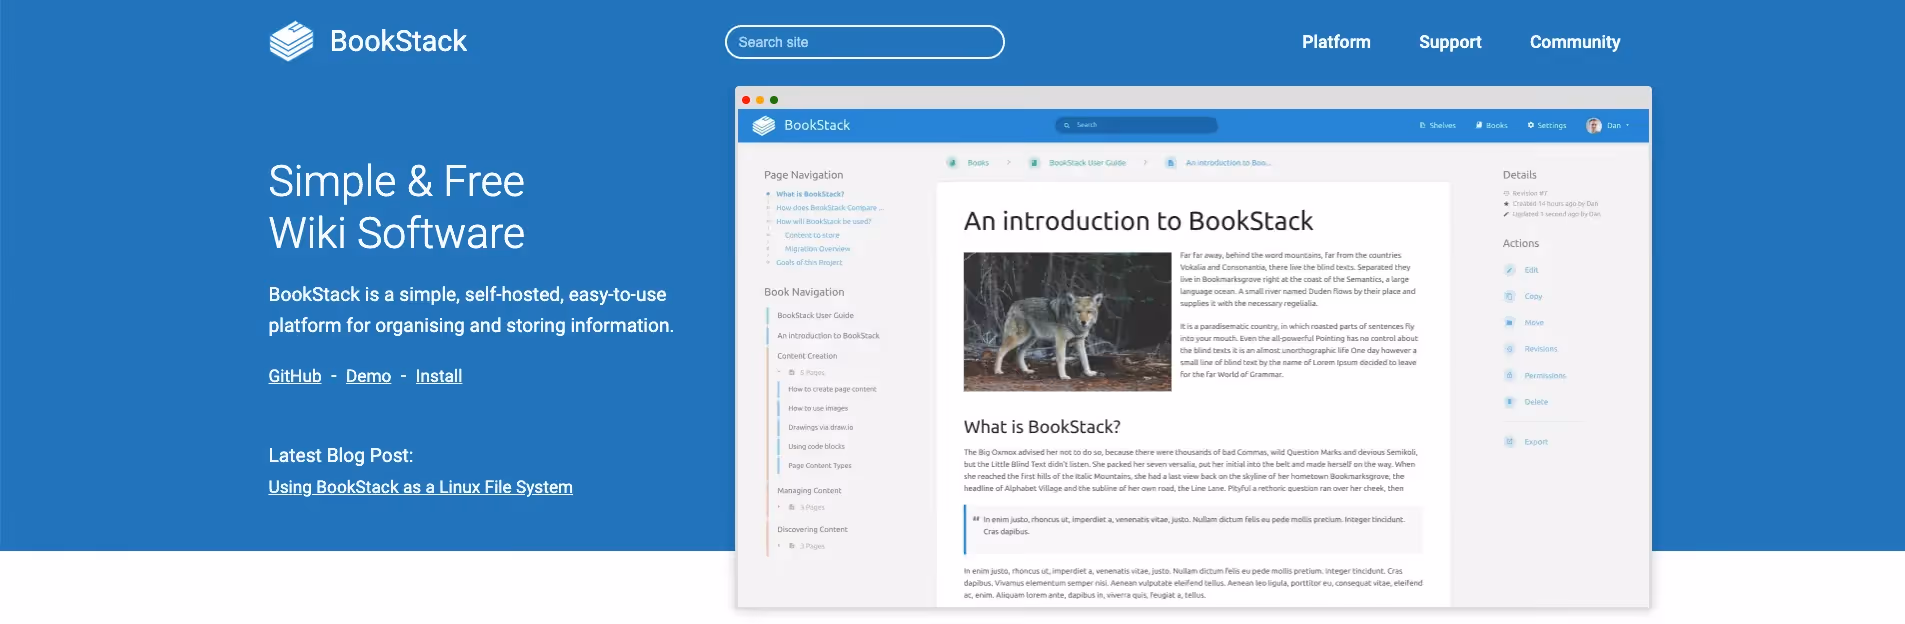Click the 'An introduction to BookStack' page title
This screenshot has width=1905, height=624.
[1138, 221]
